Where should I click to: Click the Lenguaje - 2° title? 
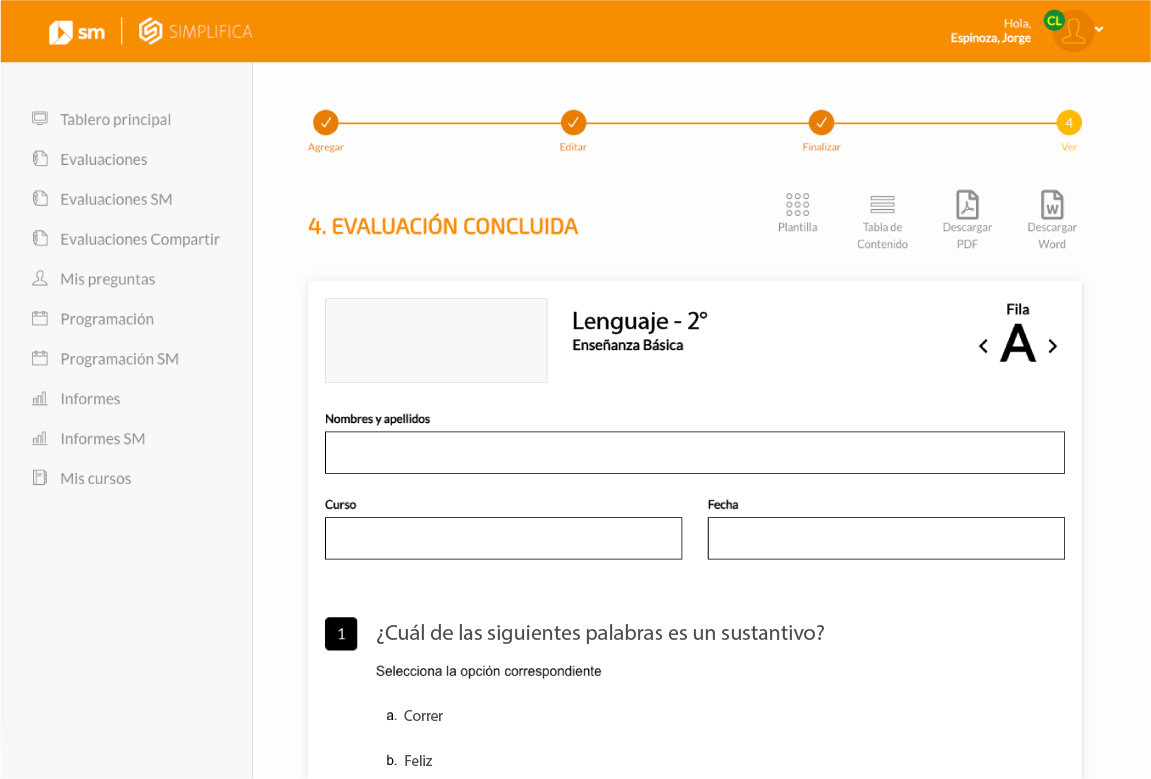(640, 321)
